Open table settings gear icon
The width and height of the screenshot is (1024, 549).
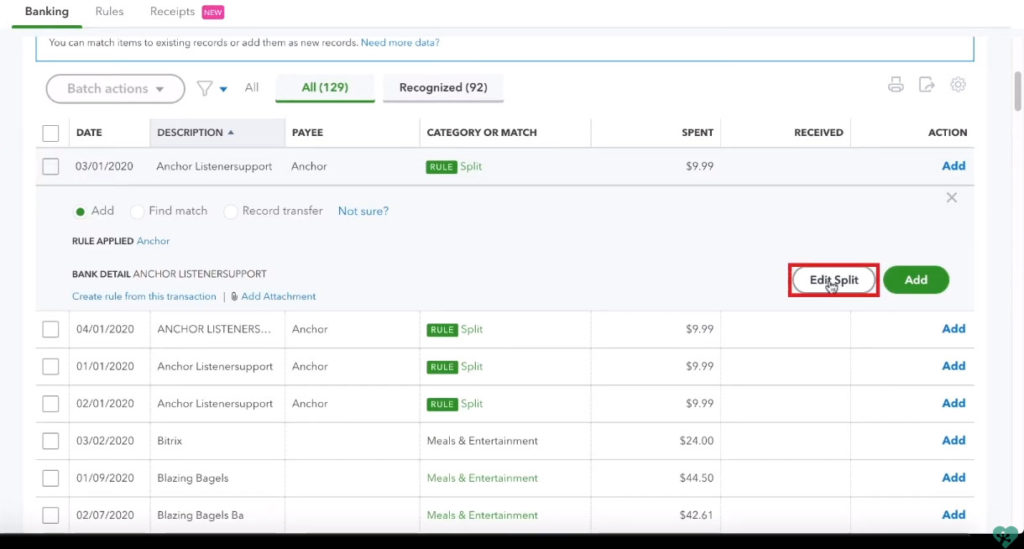958,86
